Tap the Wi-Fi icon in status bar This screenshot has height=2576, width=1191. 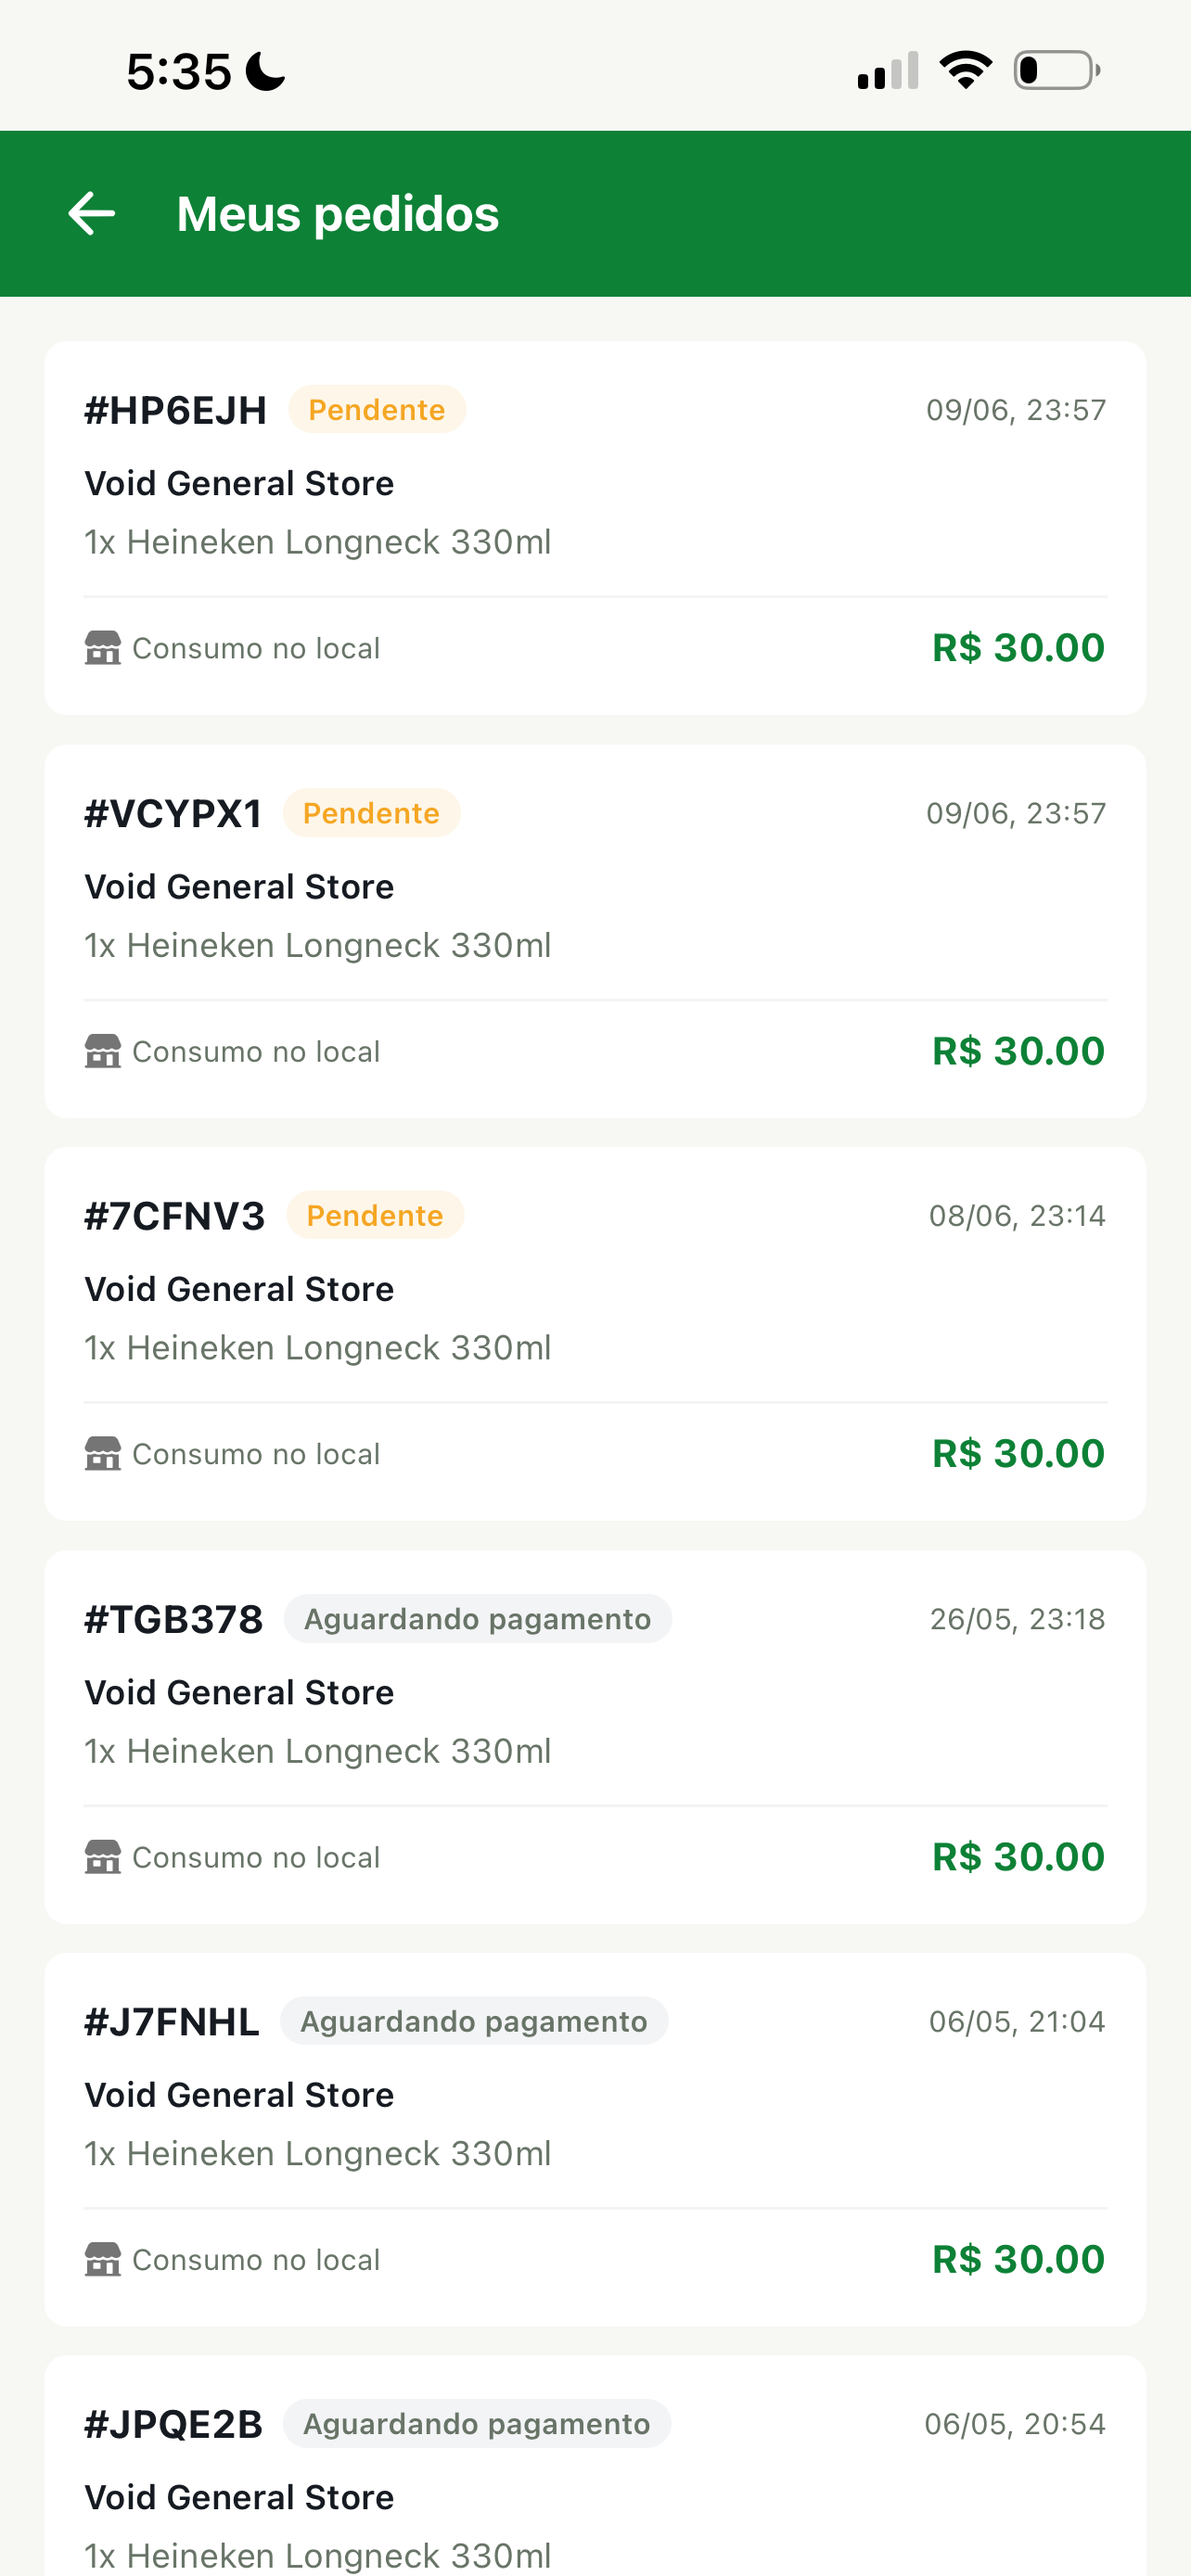[x=965, y=70]
